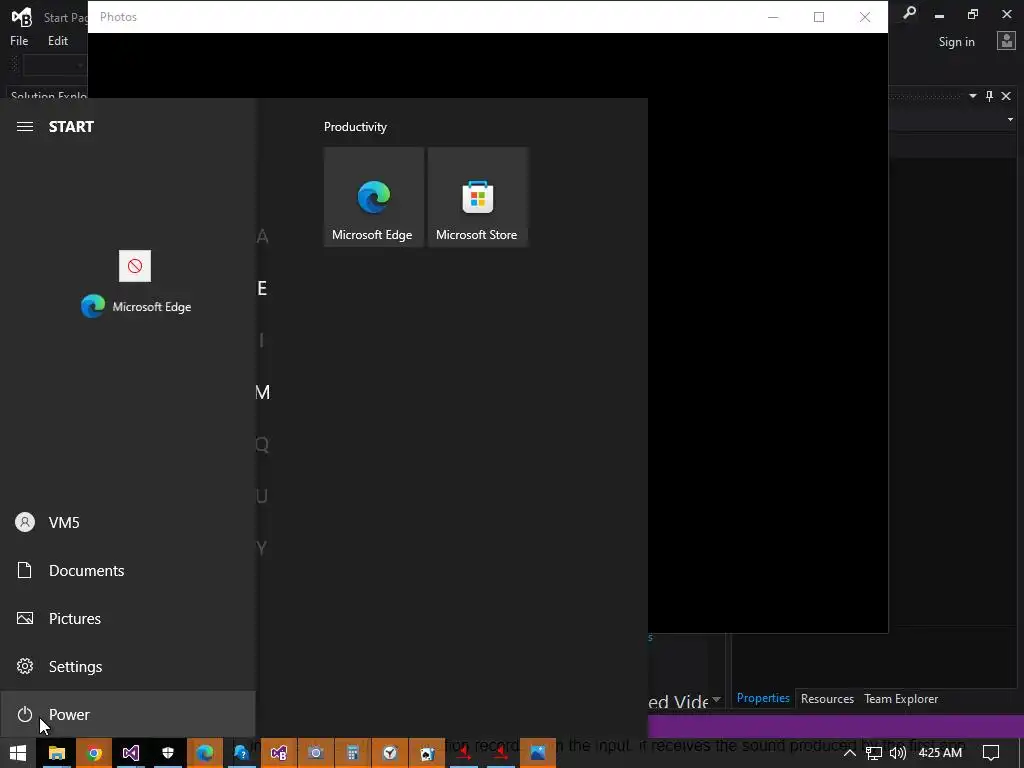Switch to Visual Studio on the taskbar
This screenshot has height=768, width=1024.
coord(131,753)
